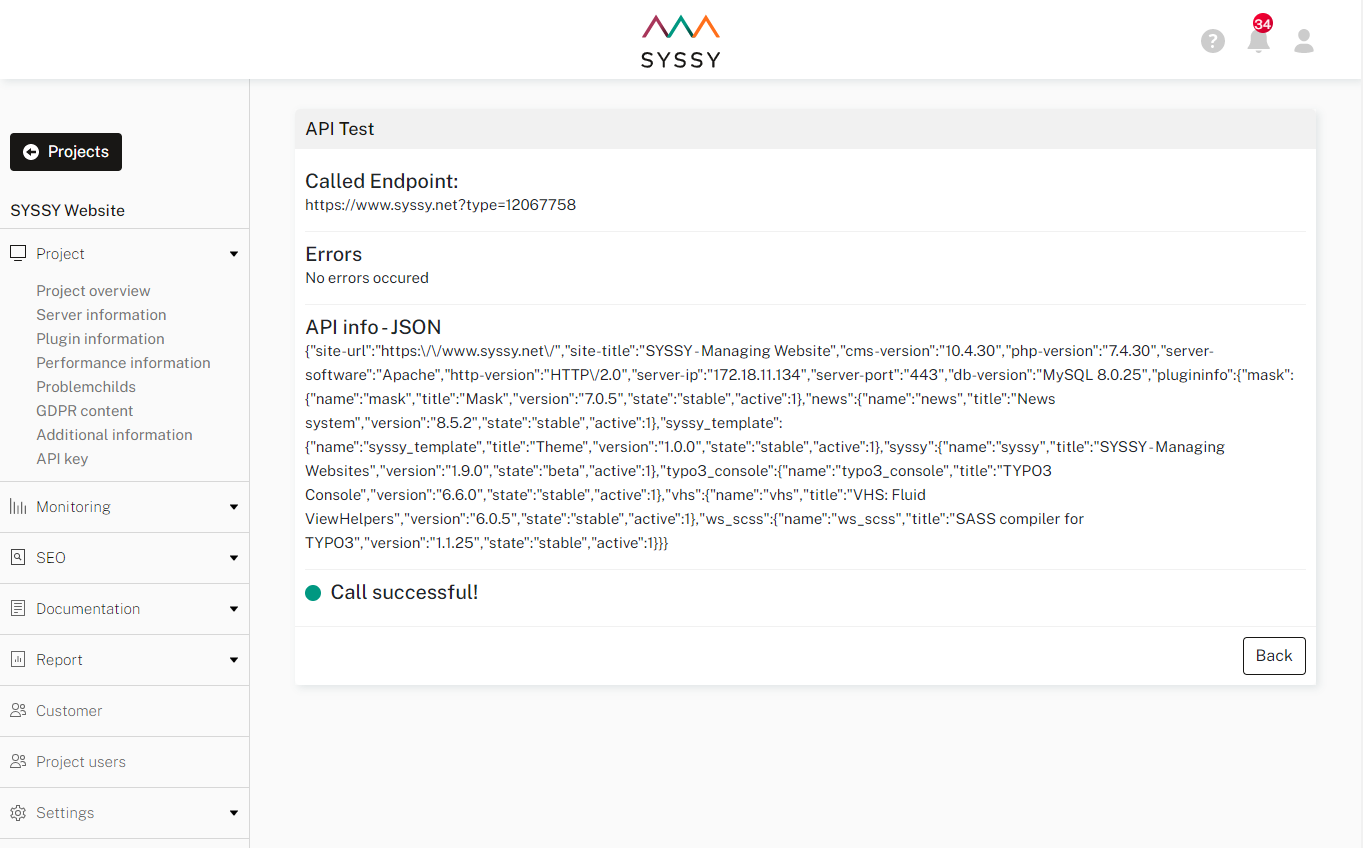
Task: Click the green Call successful status indicator
Action: pos(313,592)
